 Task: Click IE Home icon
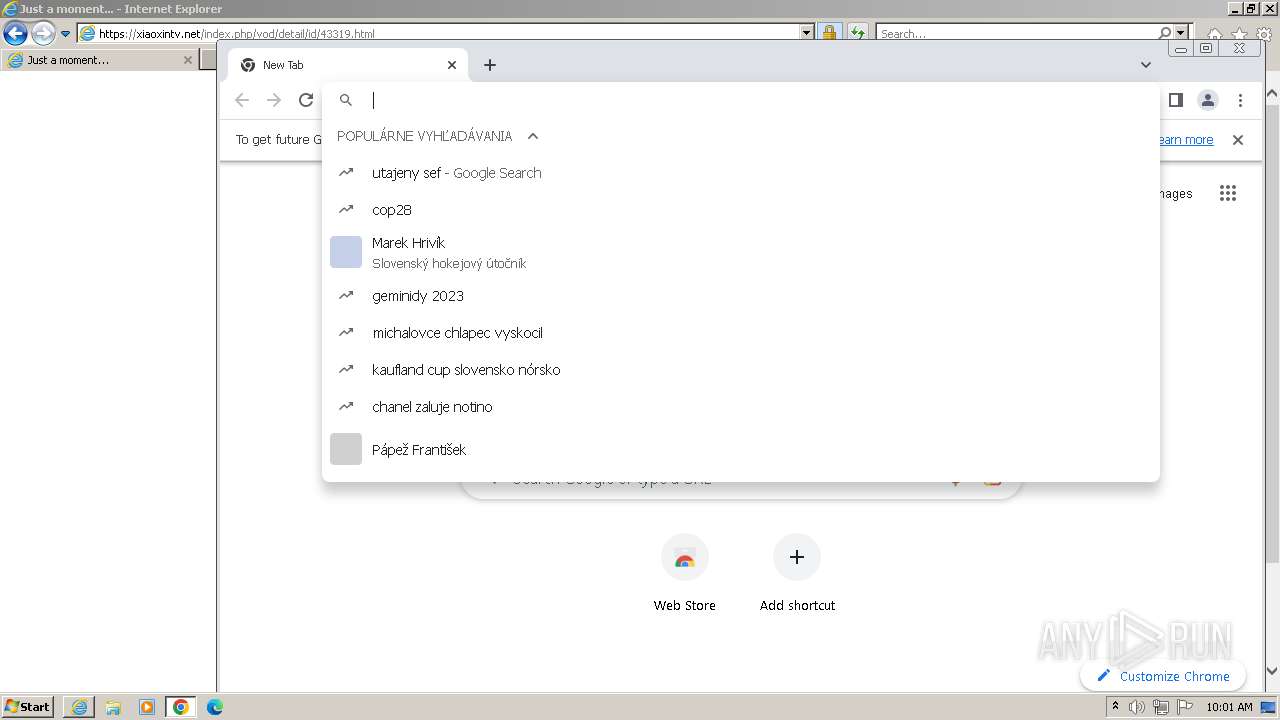tap(1215, 34)
